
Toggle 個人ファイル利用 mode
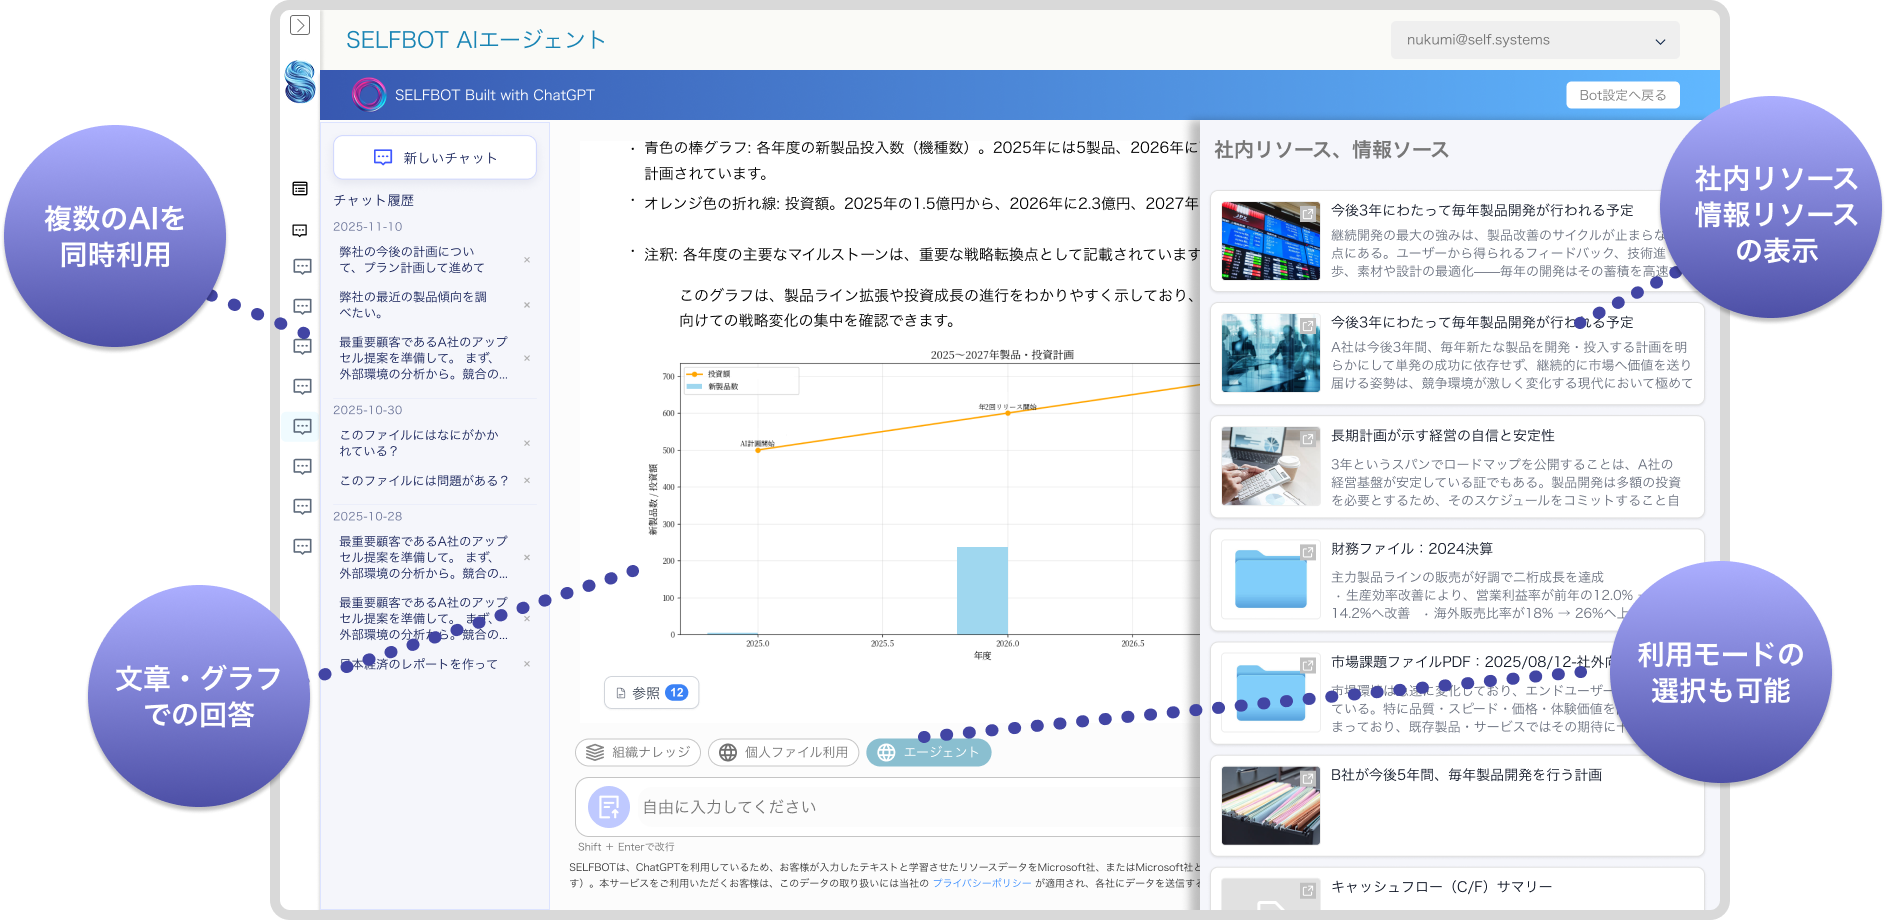[x=783, y=752]
